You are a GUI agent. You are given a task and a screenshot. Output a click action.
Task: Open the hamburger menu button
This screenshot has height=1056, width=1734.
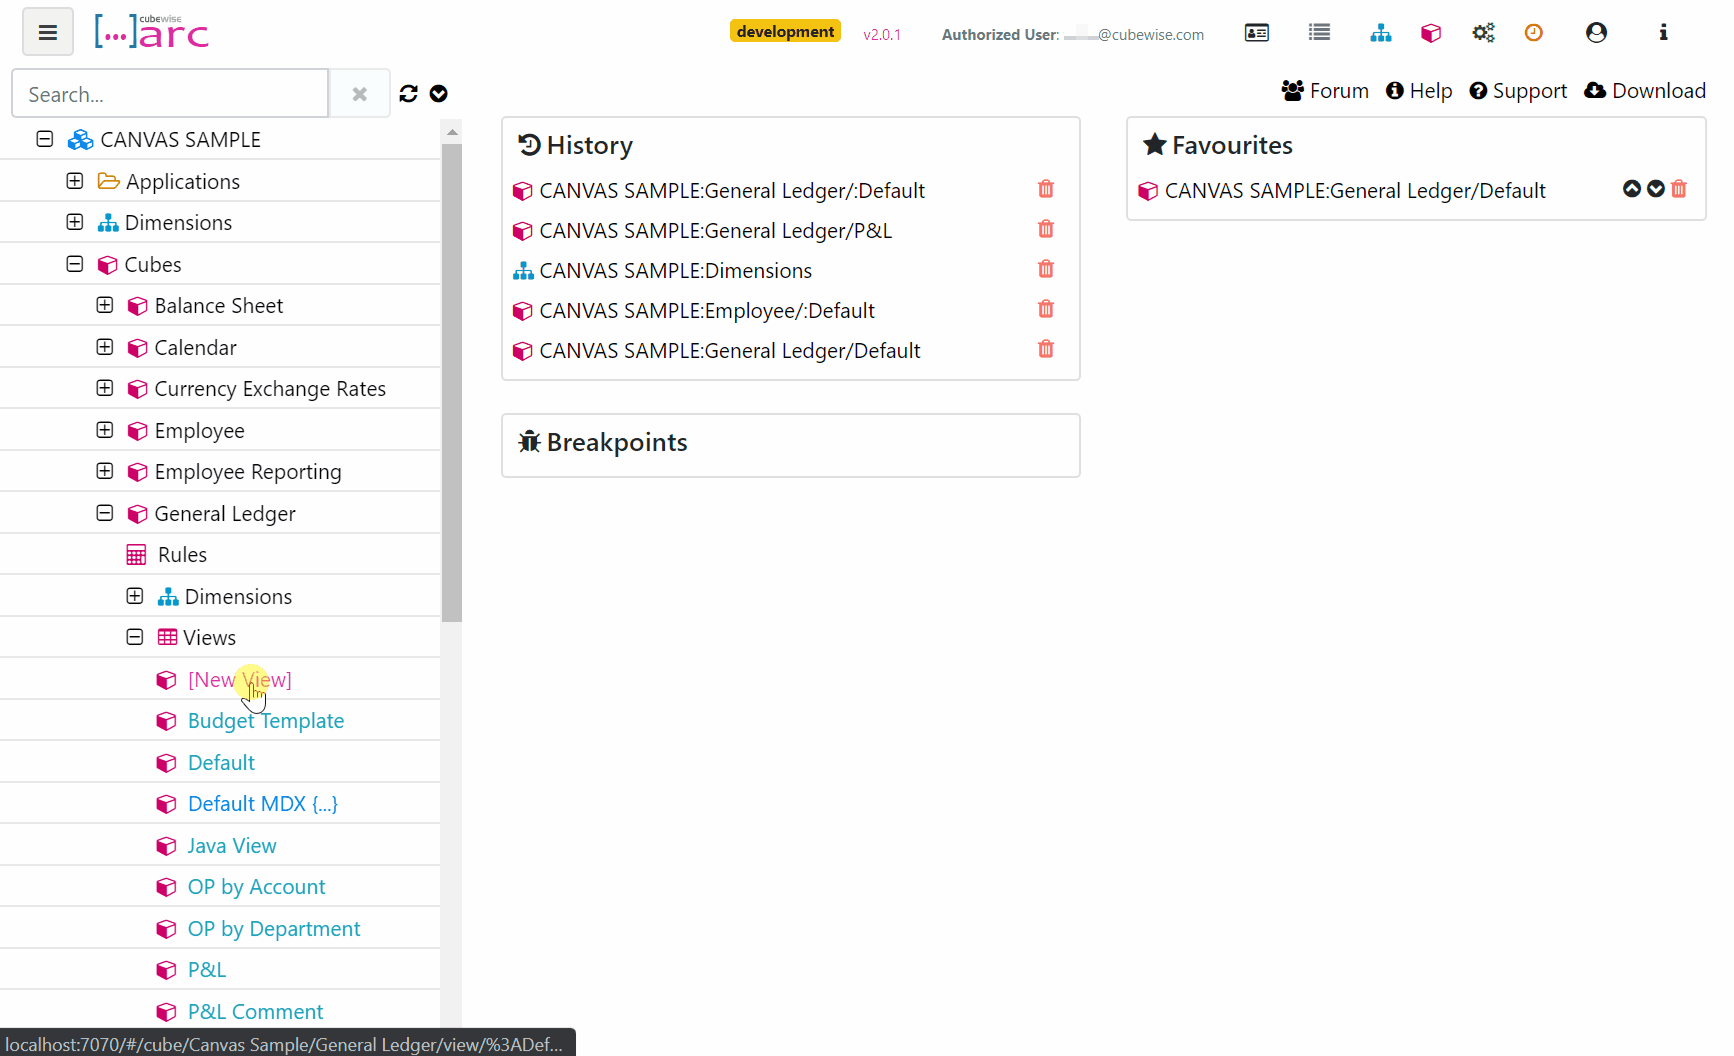(47, 32)
